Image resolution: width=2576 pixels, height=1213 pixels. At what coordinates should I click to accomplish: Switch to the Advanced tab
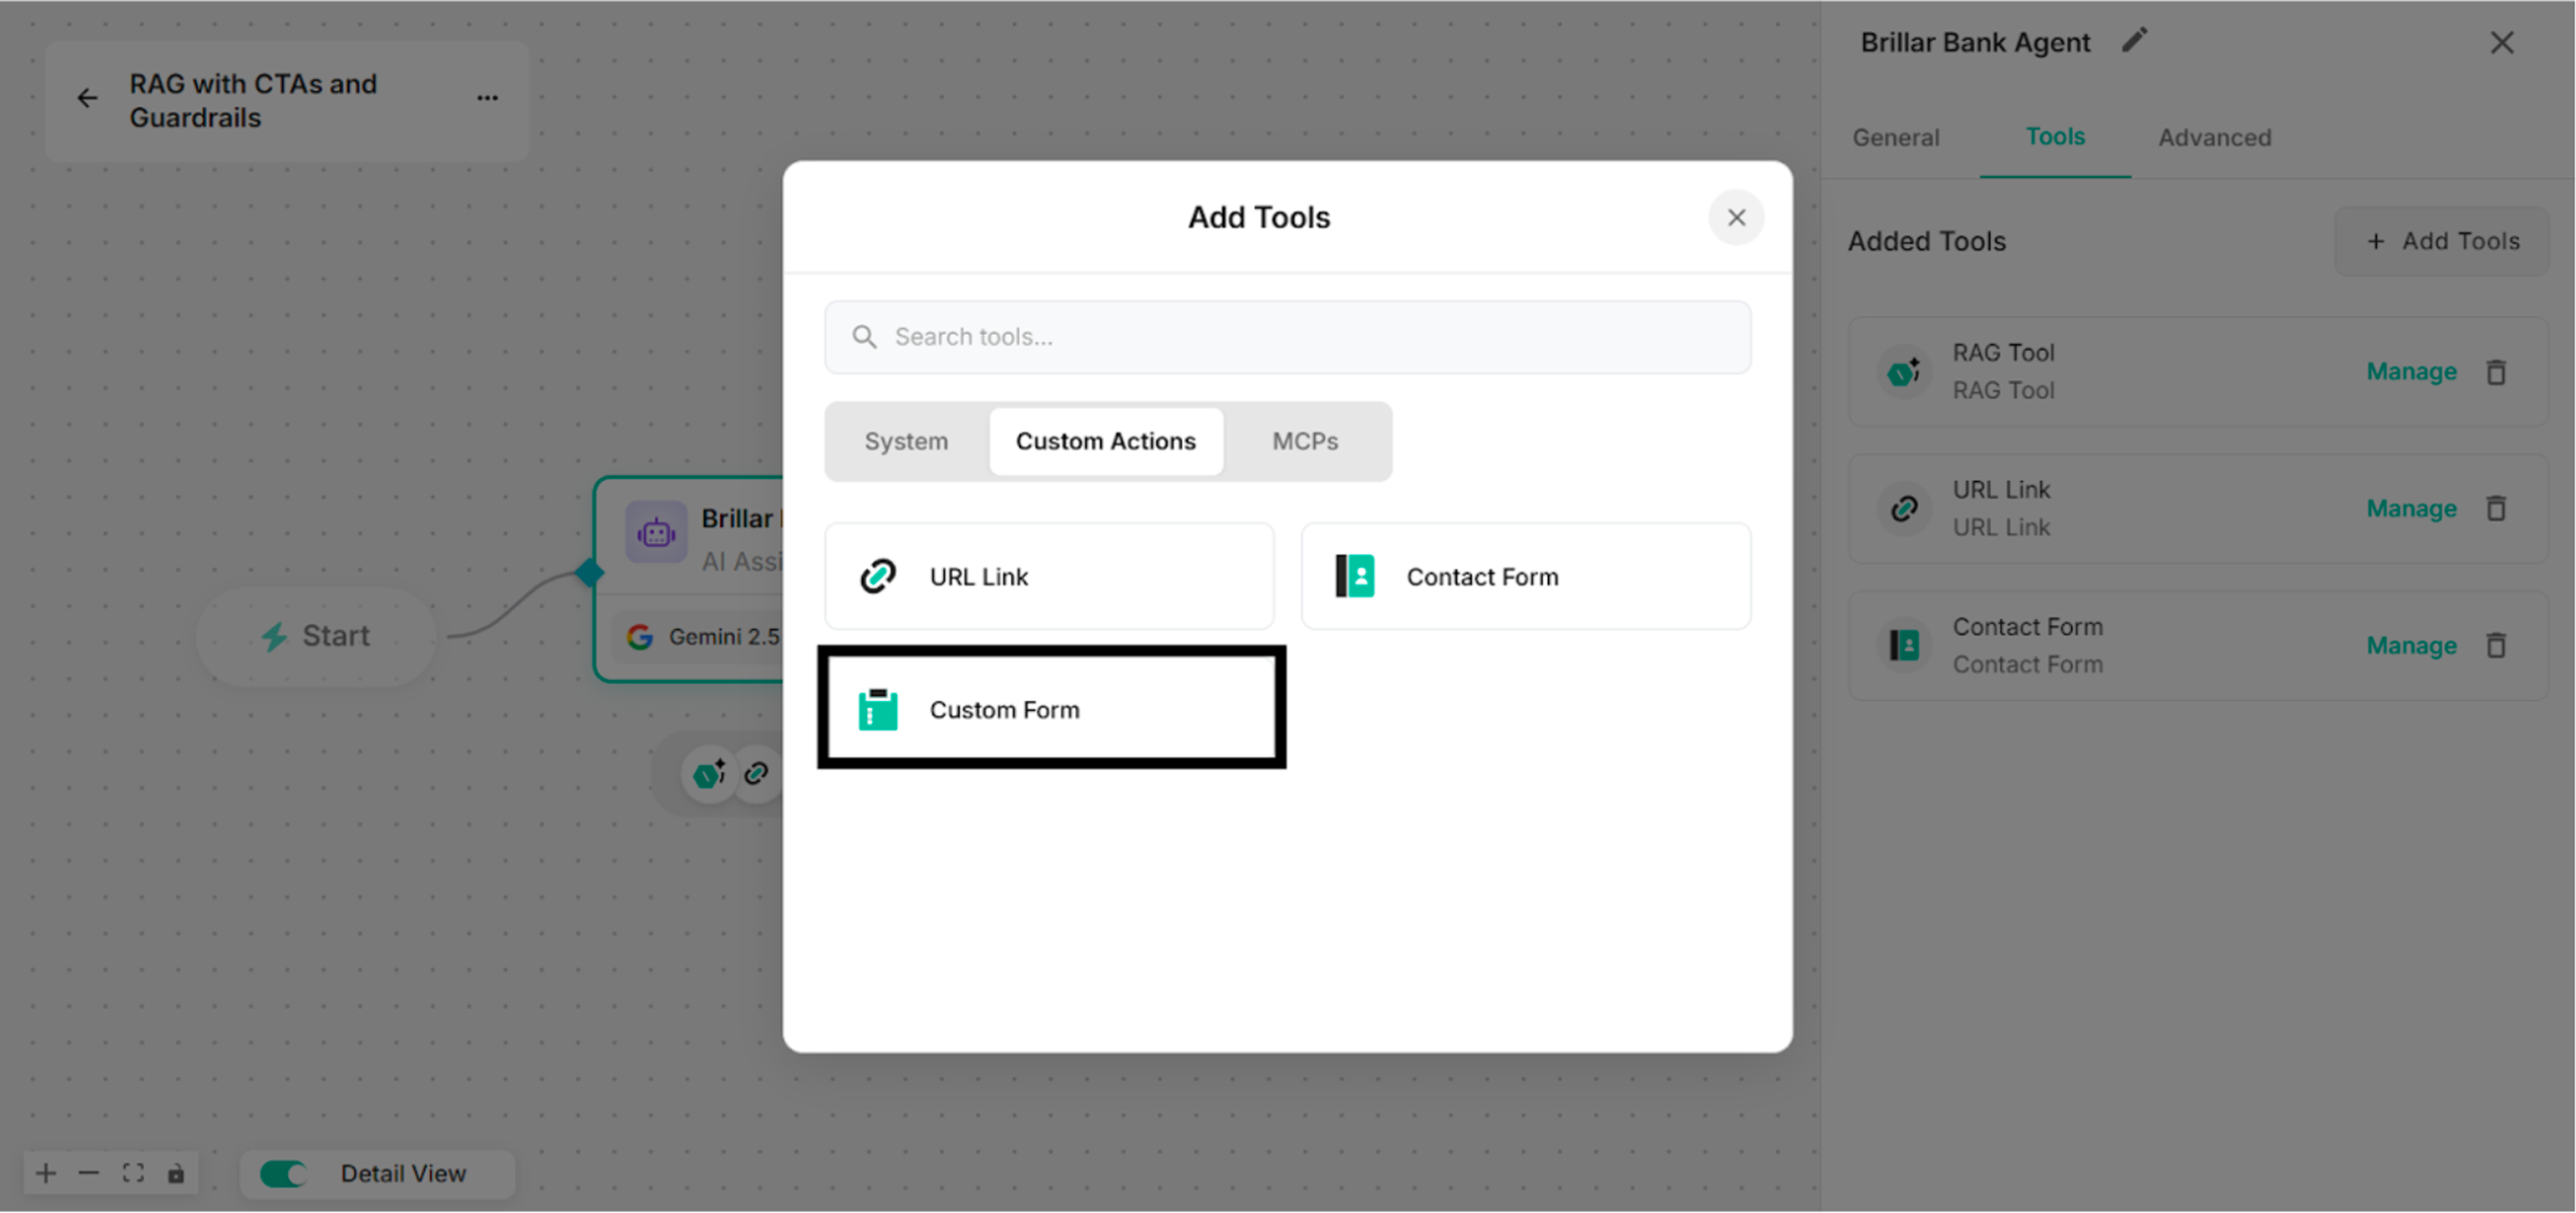pos(2214,137)
